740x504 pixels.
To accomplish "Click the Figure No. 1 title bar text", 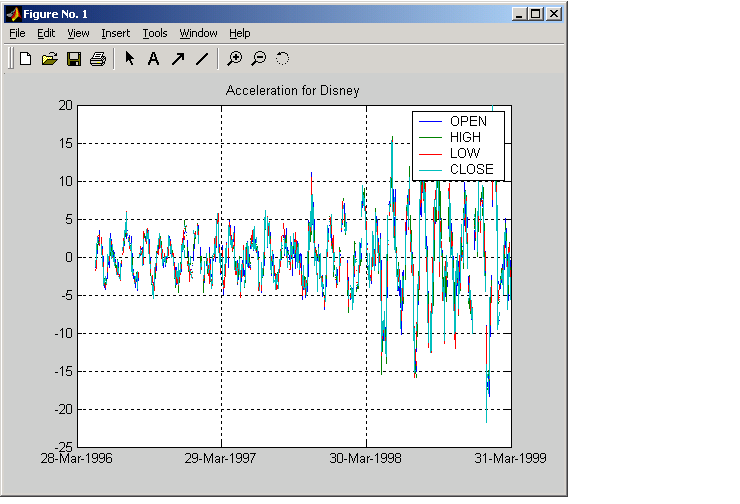I will [x=56, y=14].
